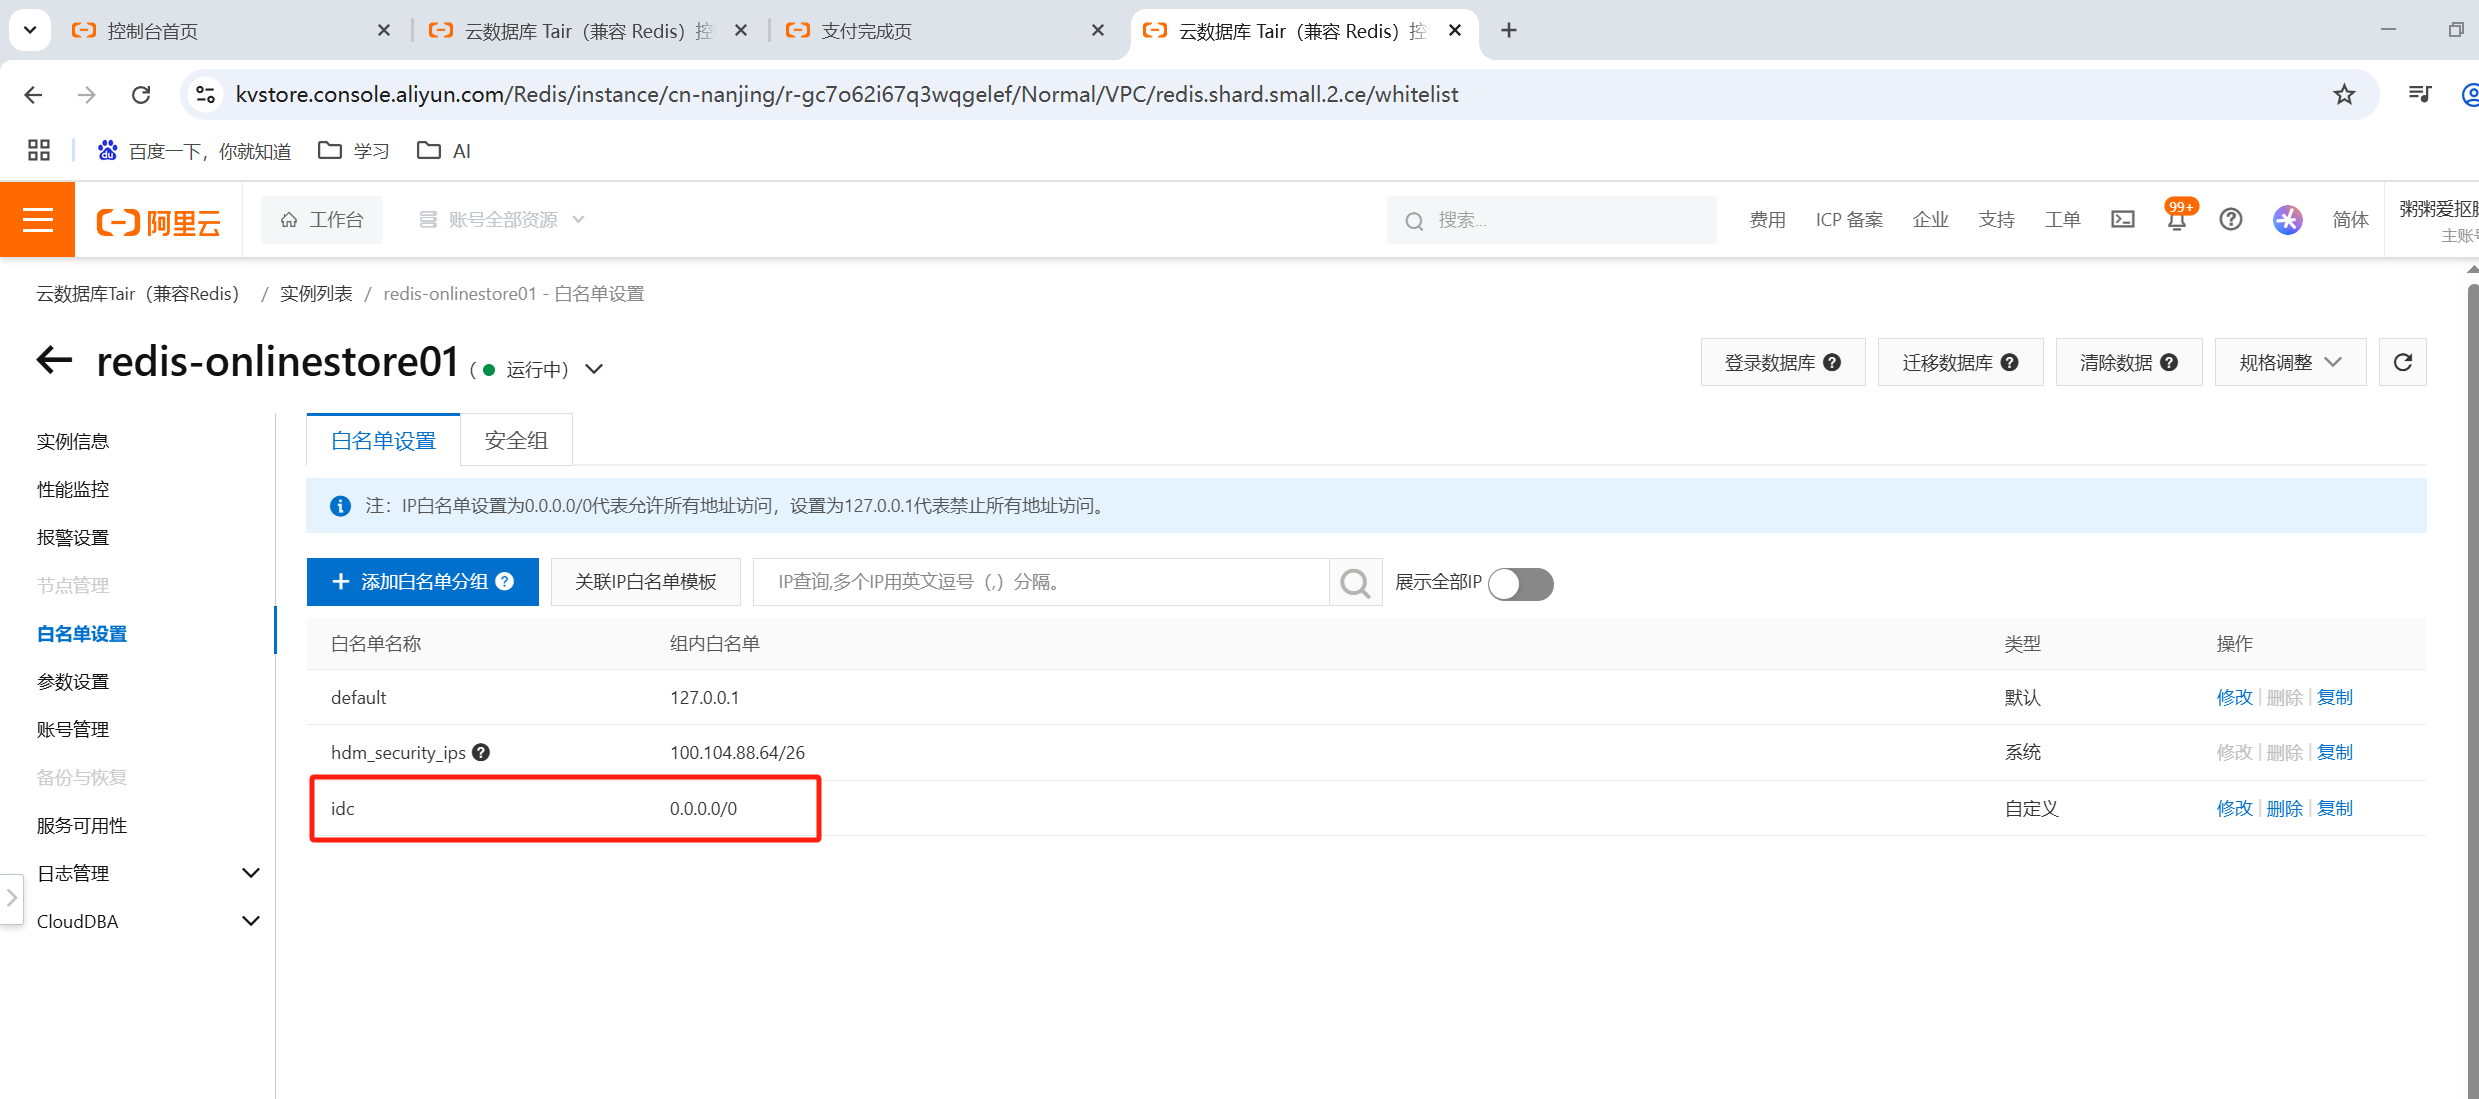Click 修改 link for idc whitelist
This screenshot has width=2479, height=1099.
click(x=2233, y=808)
